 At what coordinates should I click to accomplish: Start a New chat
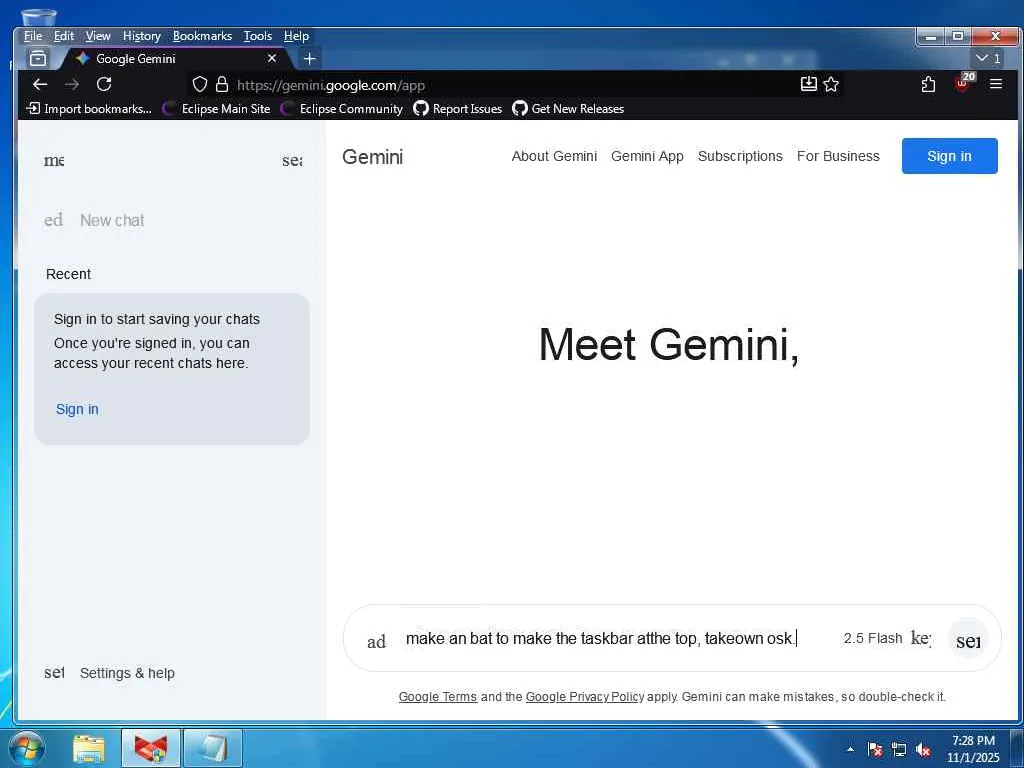coord(112,220)
